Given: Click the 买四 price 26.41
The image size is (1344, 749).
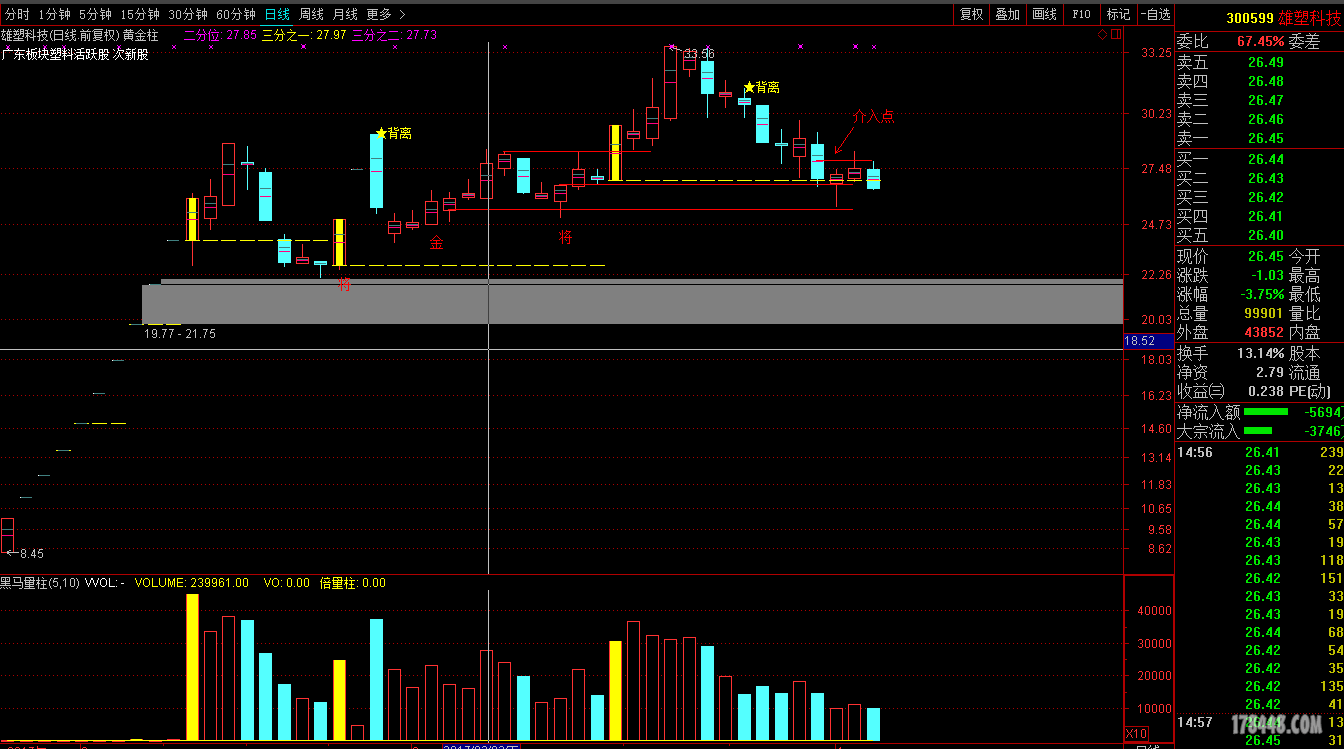Looking at the screenshot, I should (x=1266, y=216).
